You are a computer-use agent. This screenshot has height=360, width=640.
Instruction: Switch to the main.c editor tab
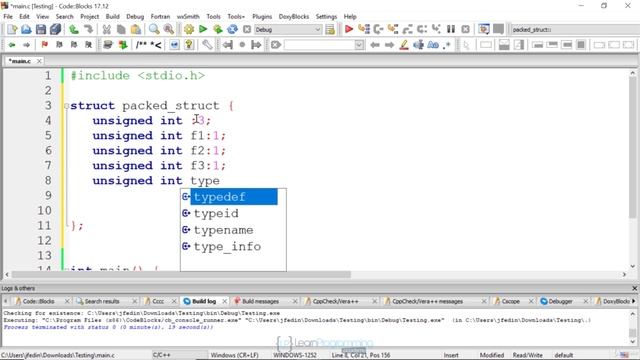pos(20,61)
